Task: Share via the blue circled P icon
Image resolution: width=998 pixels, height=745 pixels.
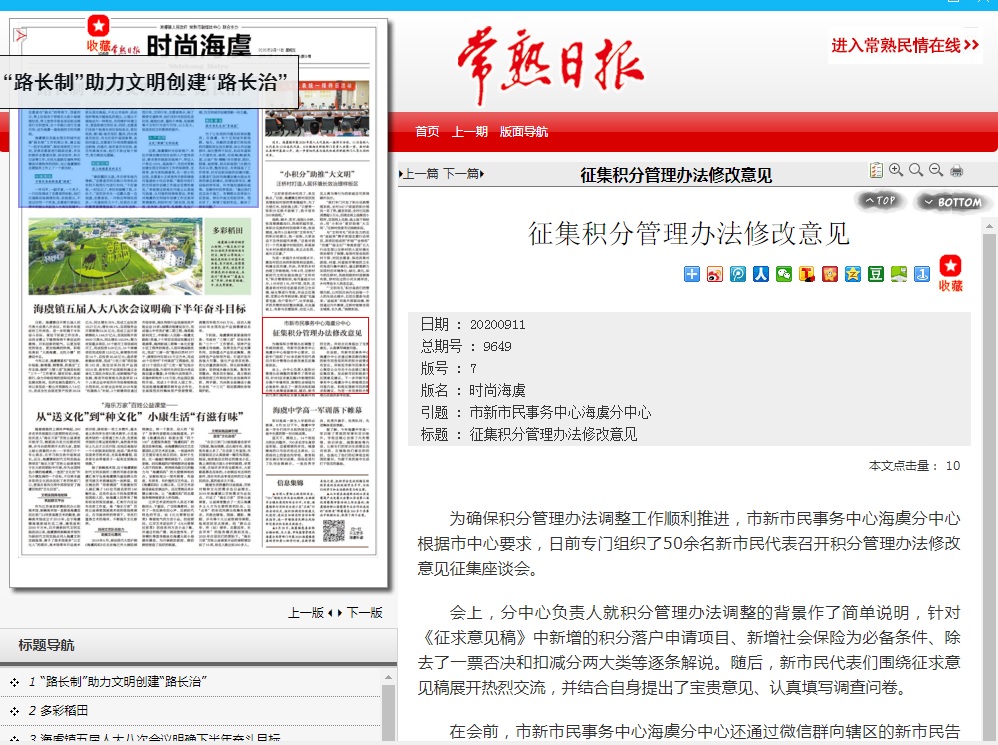Action: point(738,274)
